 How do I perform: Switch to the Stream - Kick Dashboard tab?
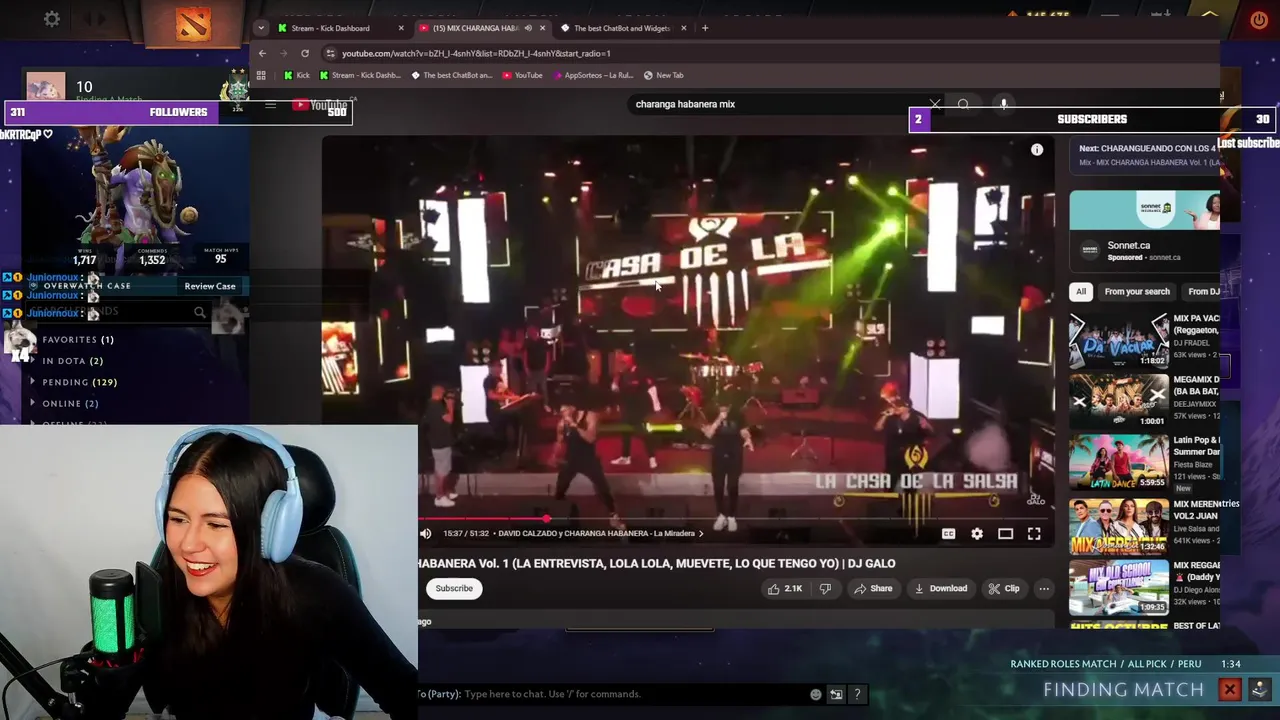coord(330,28)
